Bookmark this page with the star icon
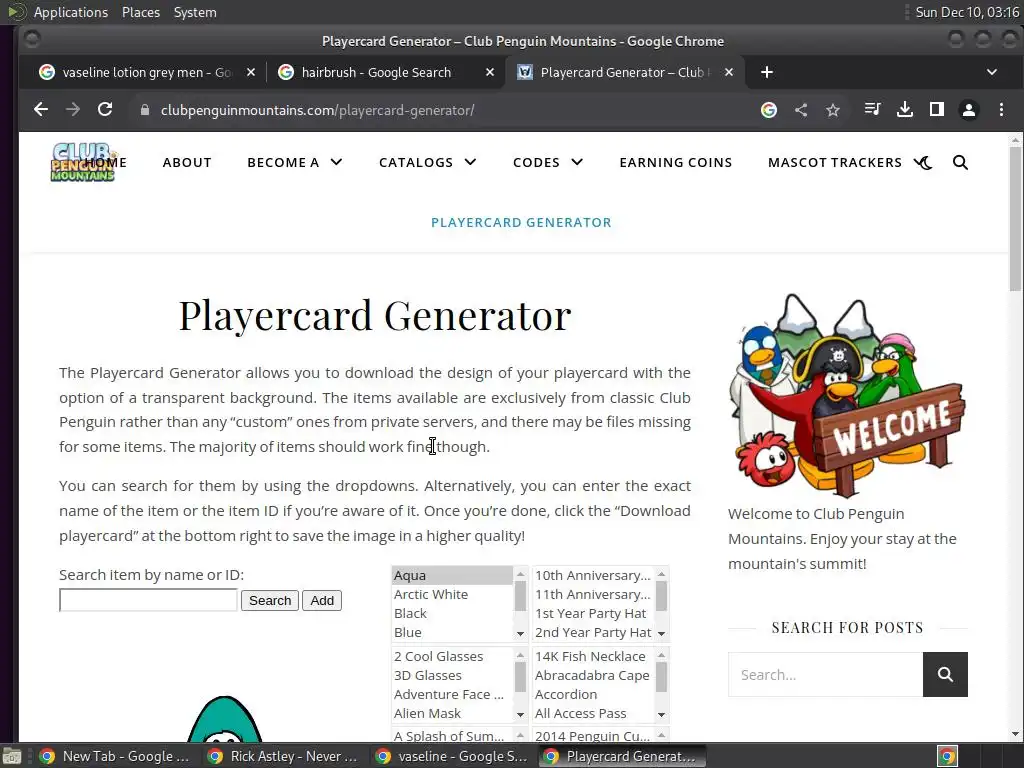This screenshot has width=1024, height=768. pyautogui.click(x=833, y=110)
